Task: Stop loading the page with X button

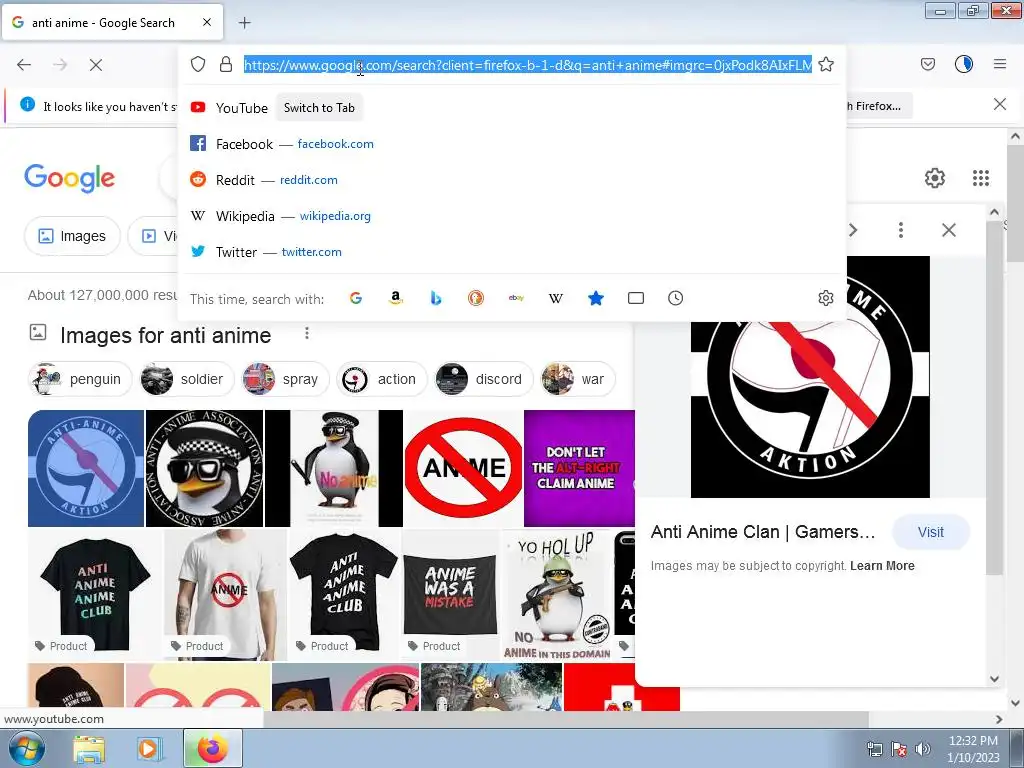Action: [x=96, y=65]
